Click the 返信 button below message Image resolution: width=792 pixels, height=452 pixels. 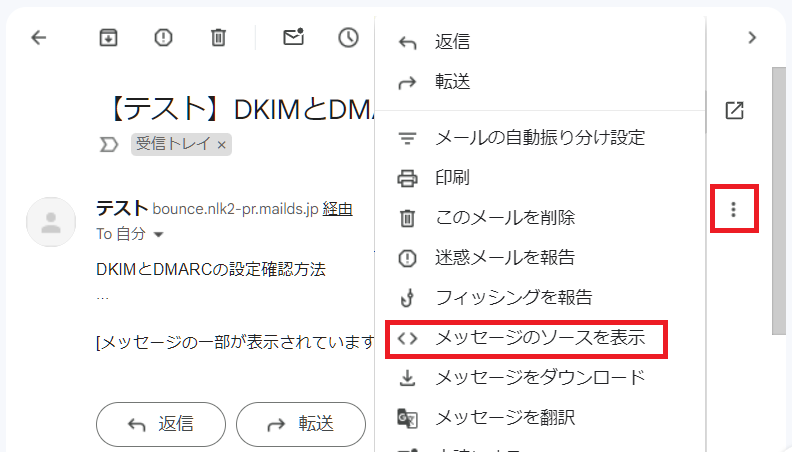coord(161,424)
